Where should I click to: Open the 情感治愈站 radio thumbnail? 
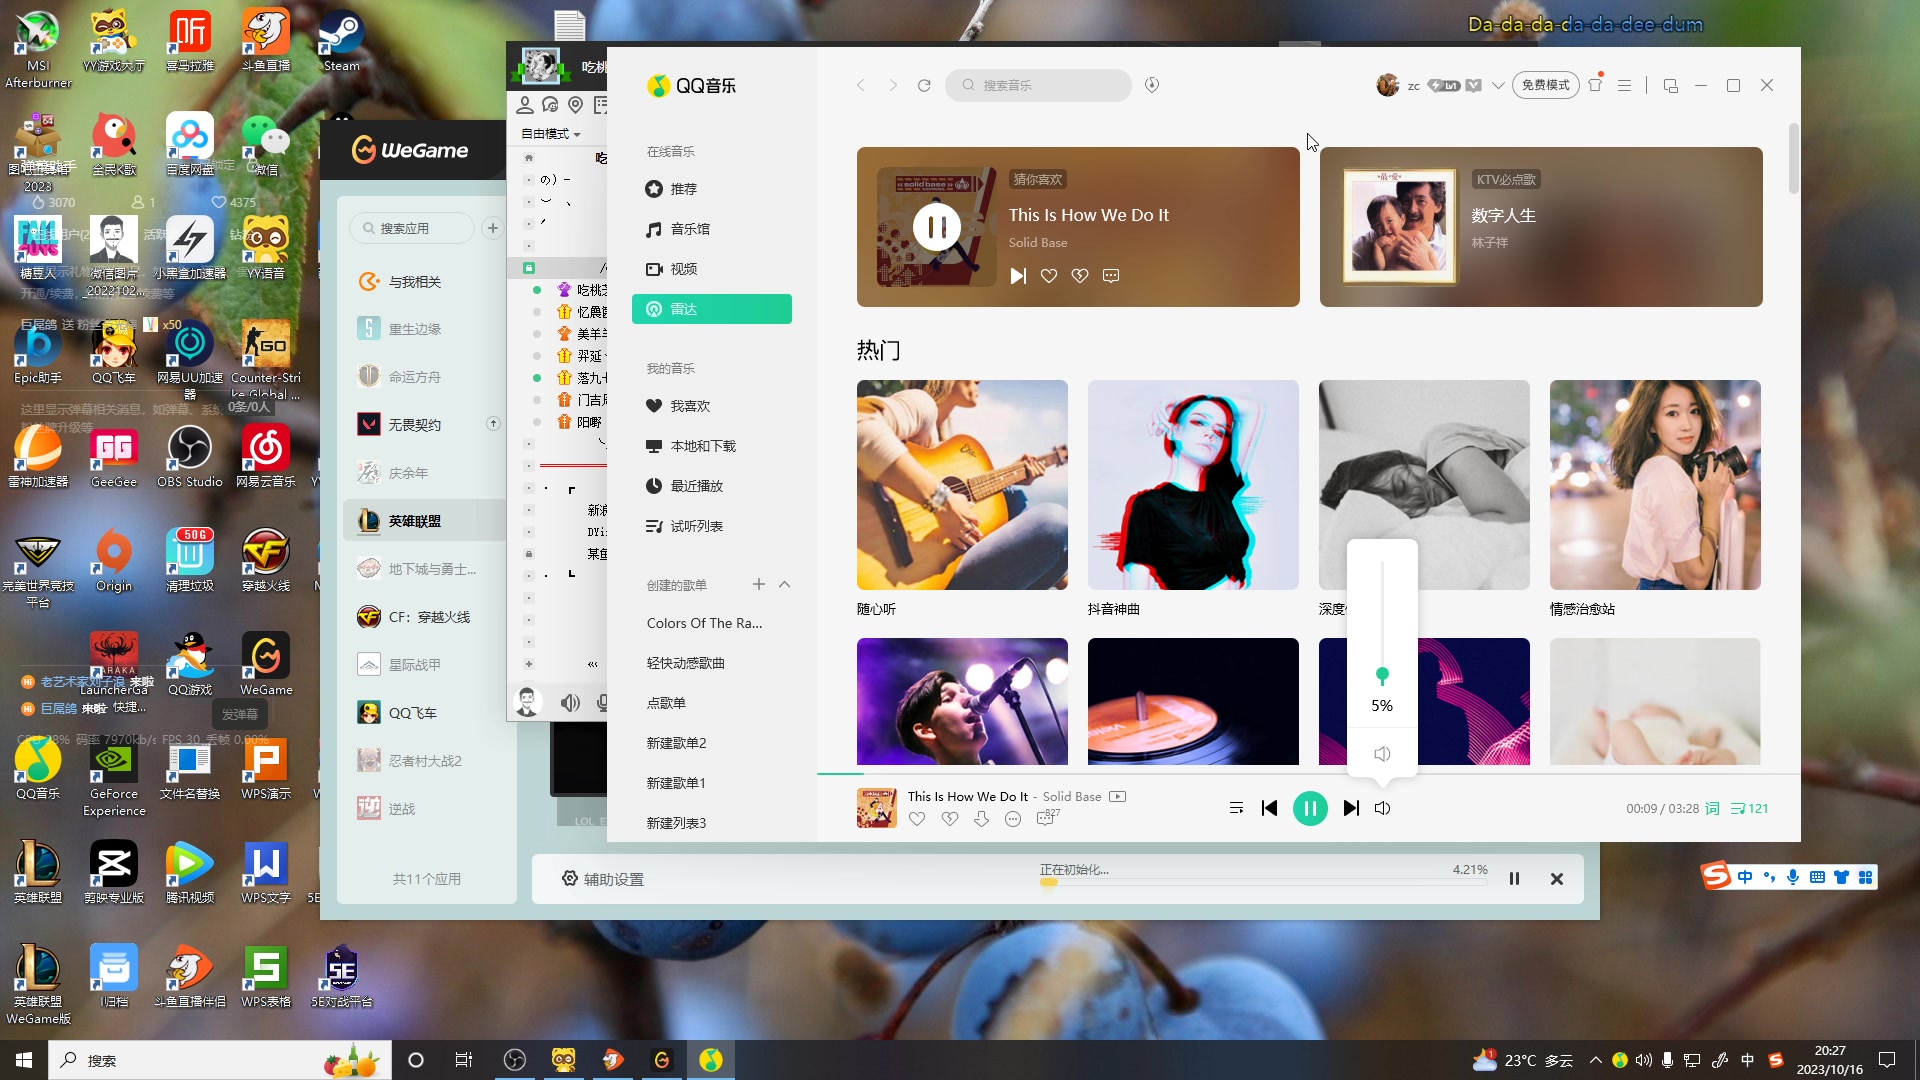click(x=1655, y=485)
